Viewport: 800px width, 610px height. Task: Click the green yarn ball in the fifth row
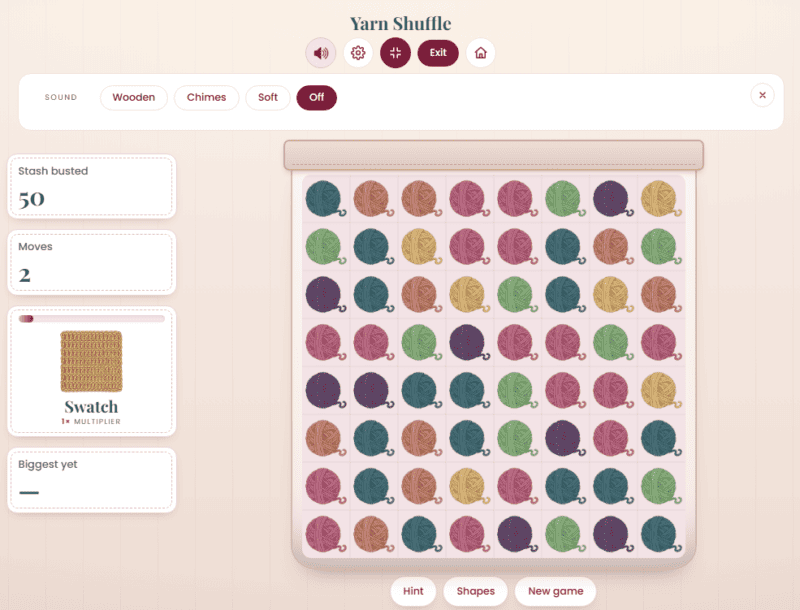coord(517,390)
